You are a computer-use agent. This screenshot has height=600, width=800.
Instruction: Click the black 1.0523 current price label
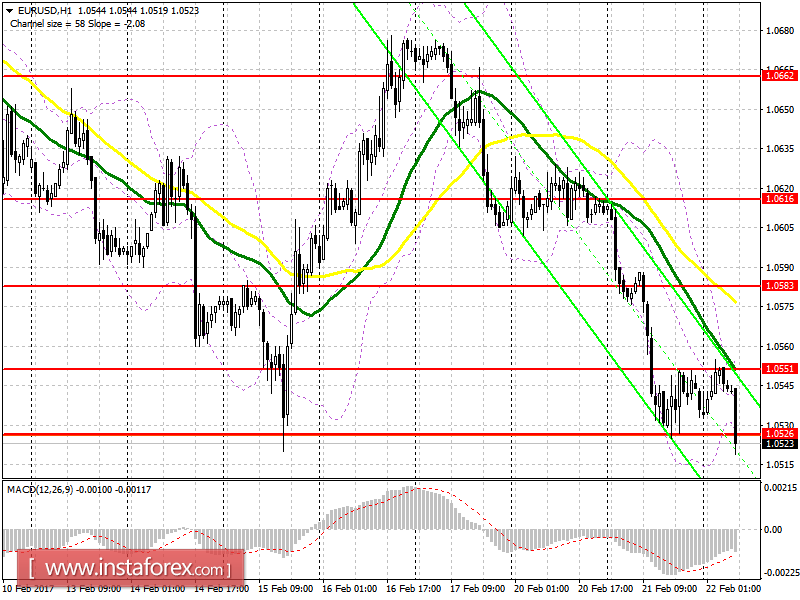779,444
